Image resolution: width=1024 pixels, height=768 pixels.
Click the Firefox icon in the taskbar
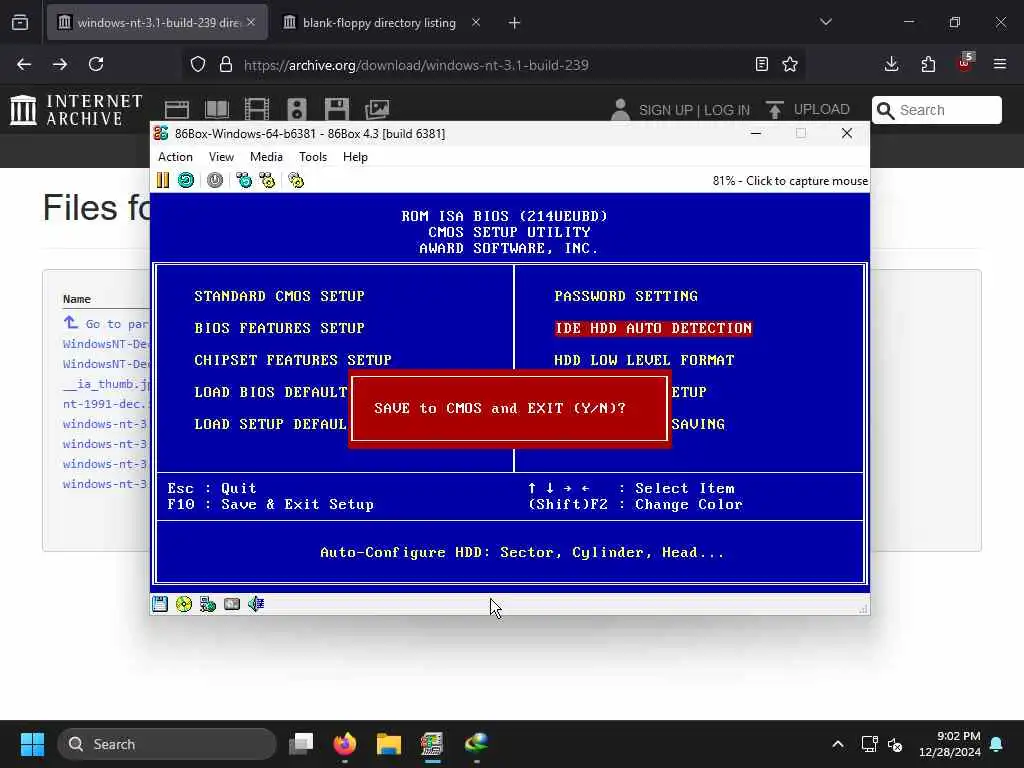pyautogui.click(x=345, y=744)
